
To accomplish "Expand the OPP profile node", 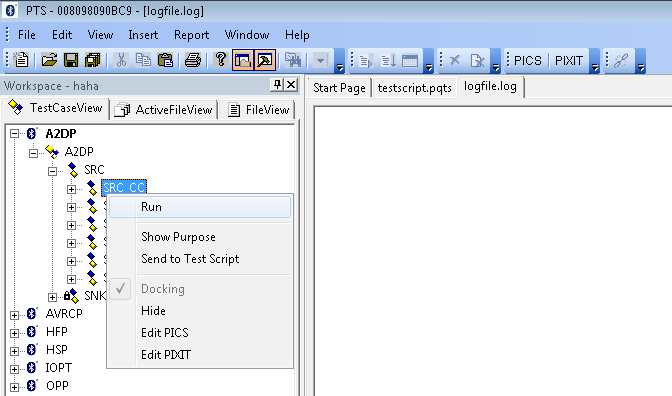I will point(14,387).
